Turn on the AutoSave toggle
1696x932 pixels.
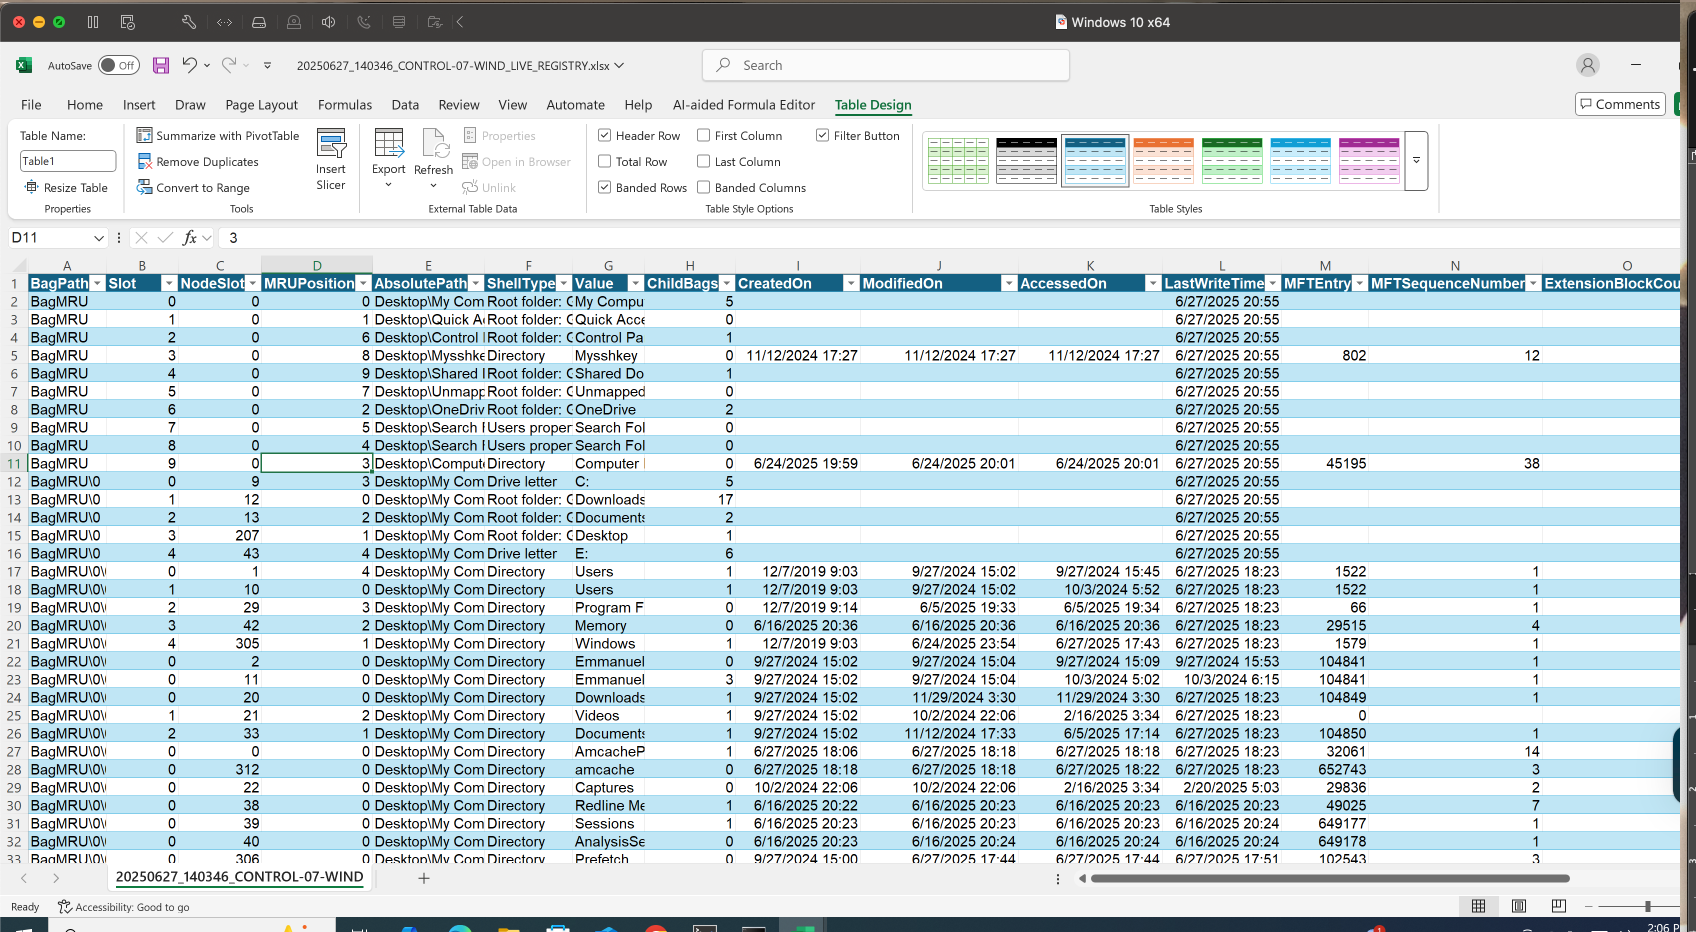click(x=118, y=64)
